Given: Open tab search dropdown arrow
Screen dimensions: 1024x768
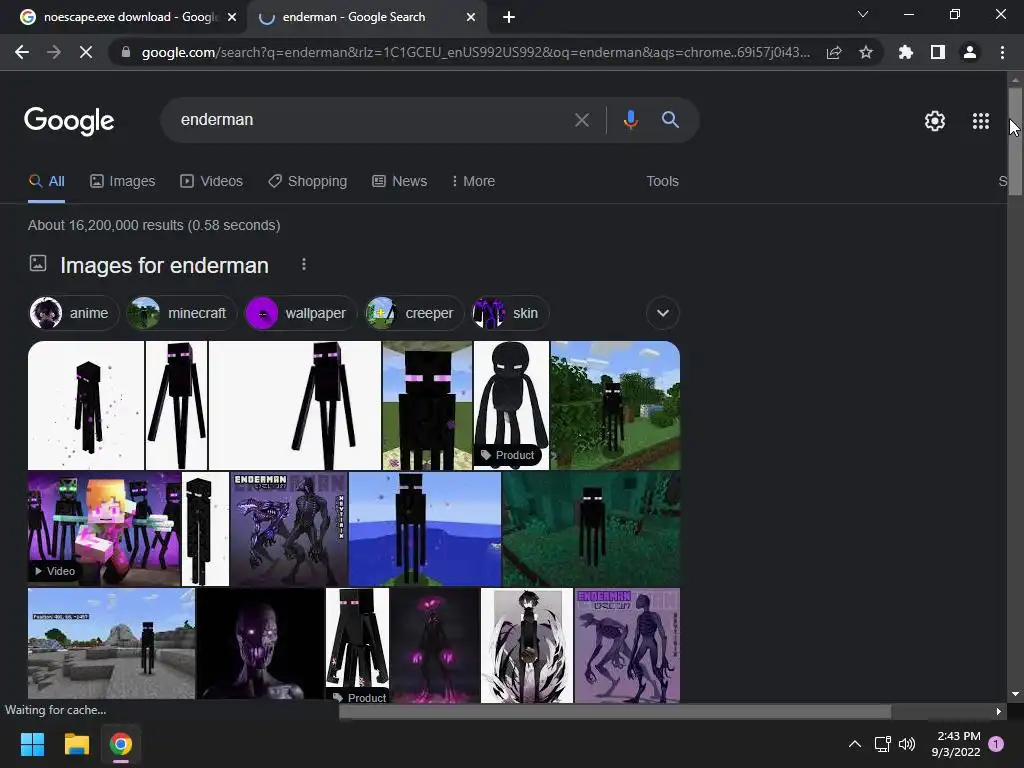Looking at the screenshot, I should (x=863, y=14).
